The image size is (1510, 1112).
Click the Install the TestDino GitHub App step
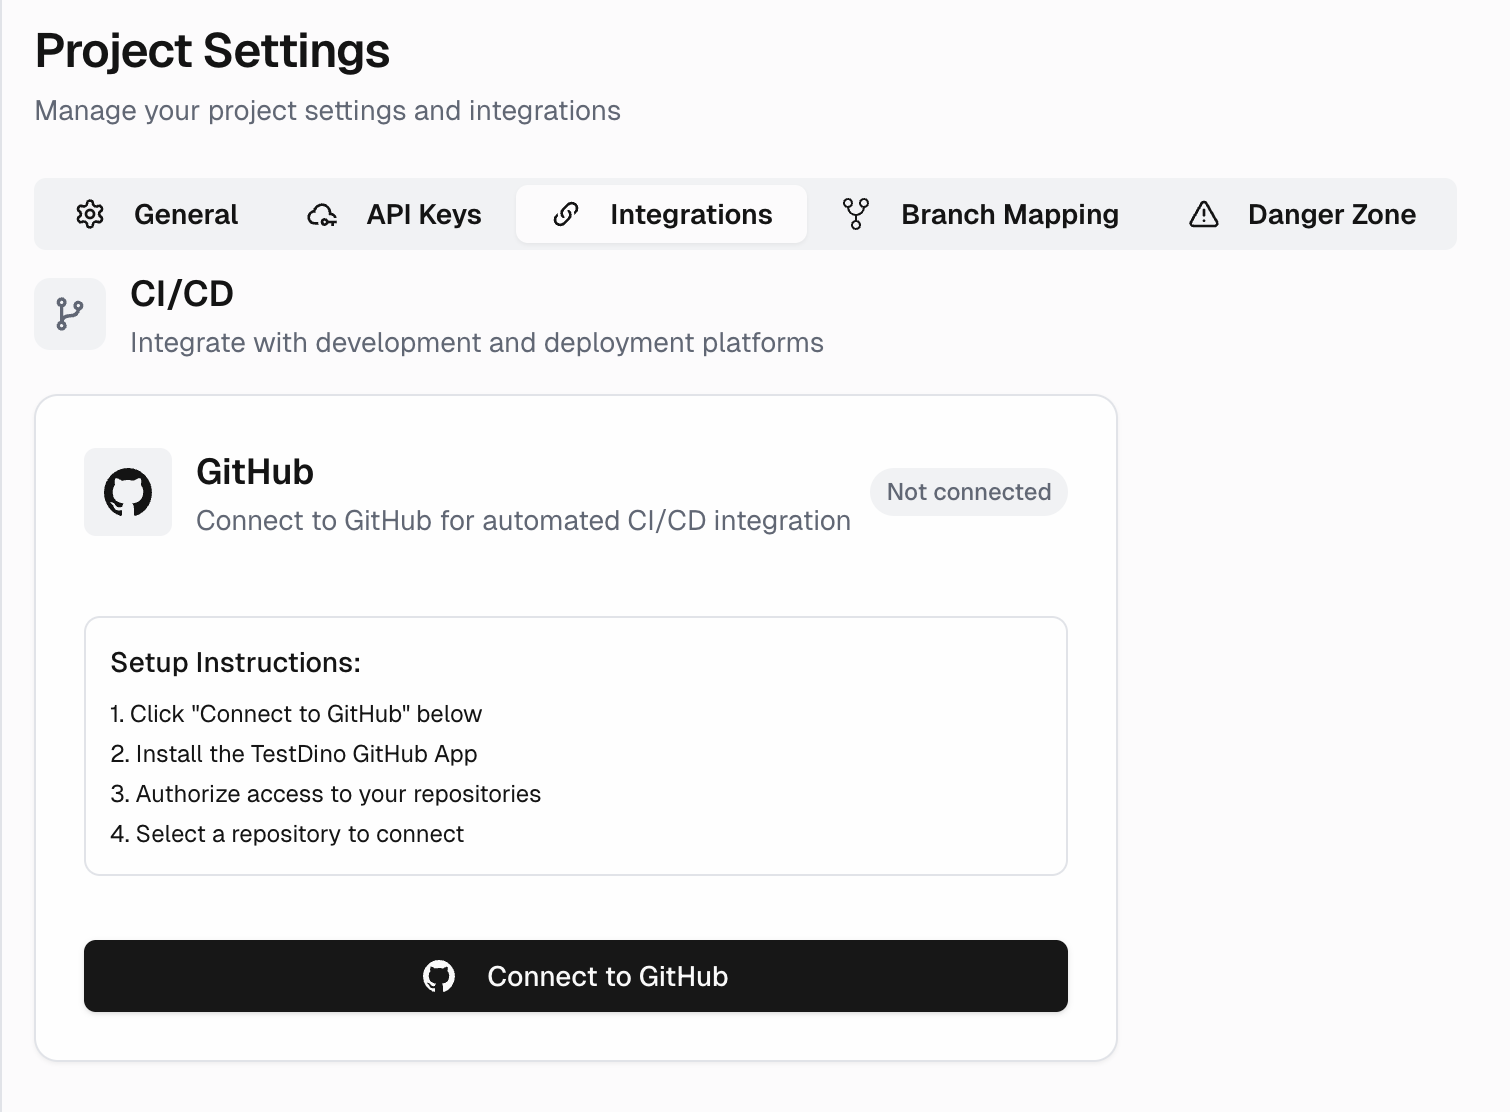click(294, 754)
